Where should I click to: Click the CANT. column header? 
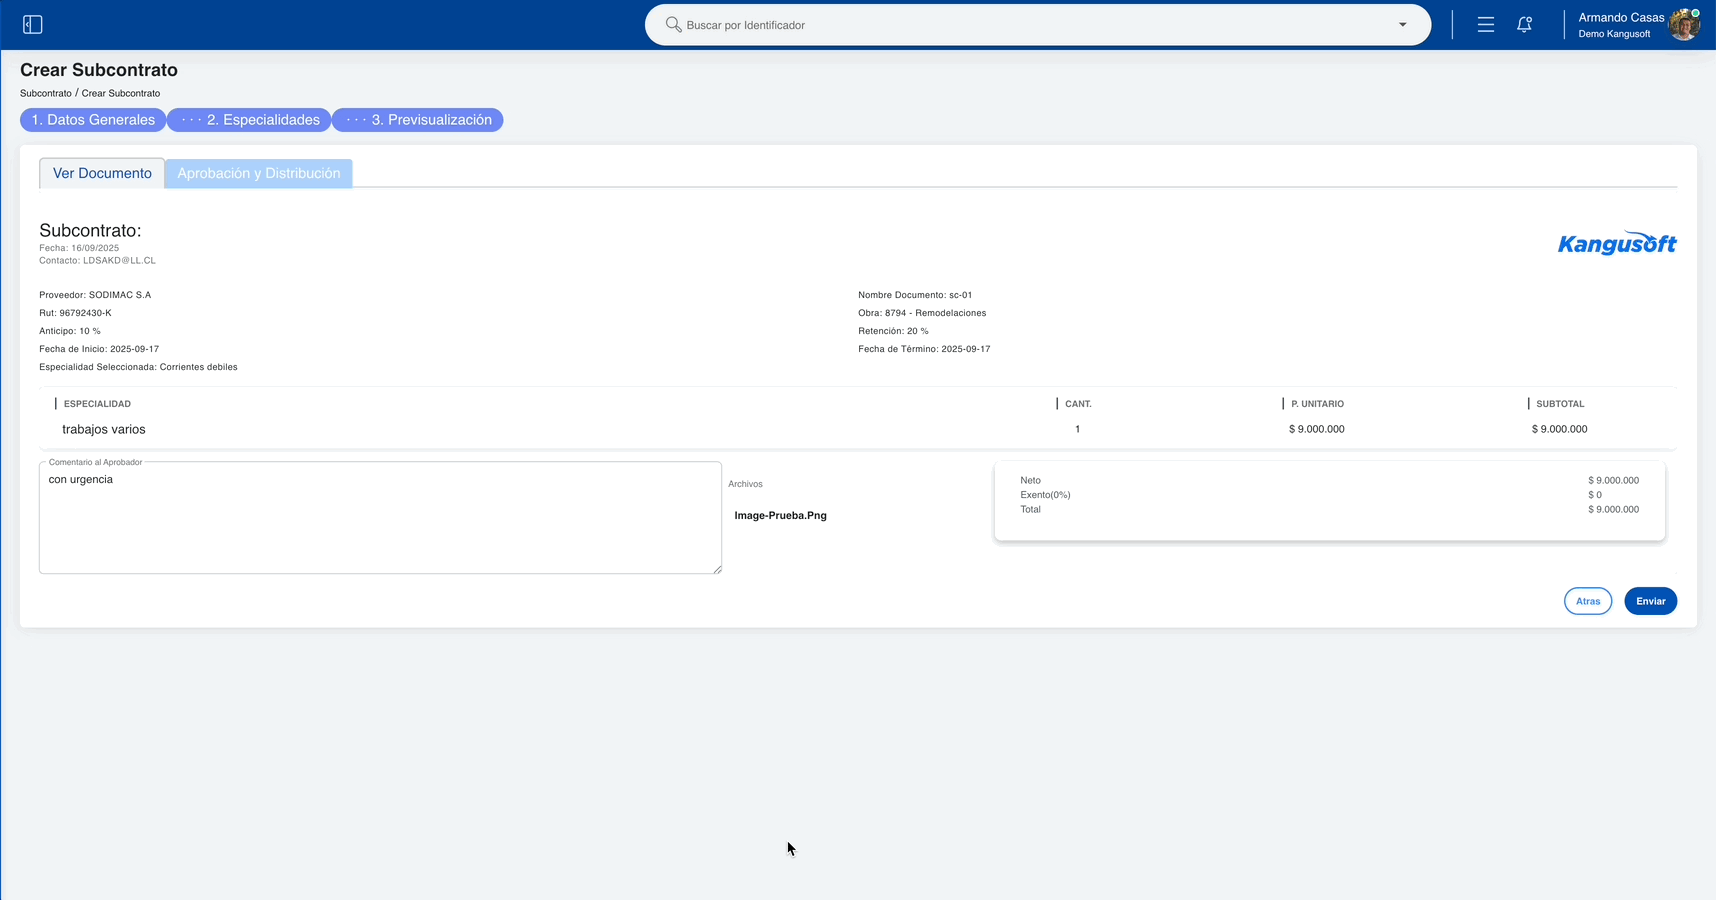click(1078, 404)
